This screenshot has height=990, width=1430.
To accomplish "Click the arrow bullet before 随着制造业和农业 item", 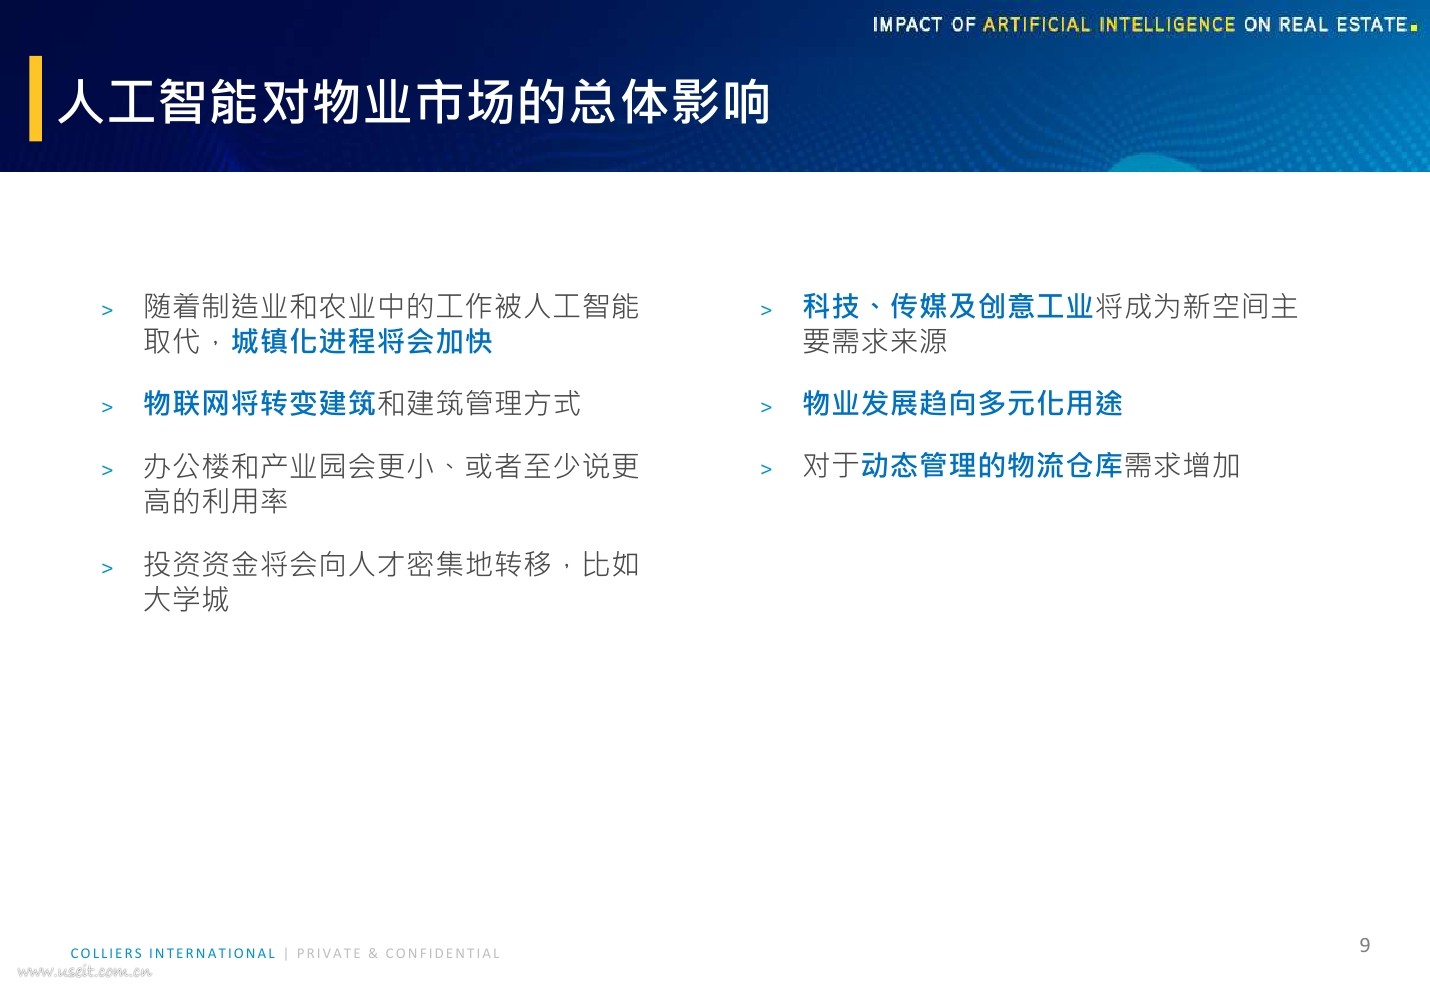I will [108, 310].
